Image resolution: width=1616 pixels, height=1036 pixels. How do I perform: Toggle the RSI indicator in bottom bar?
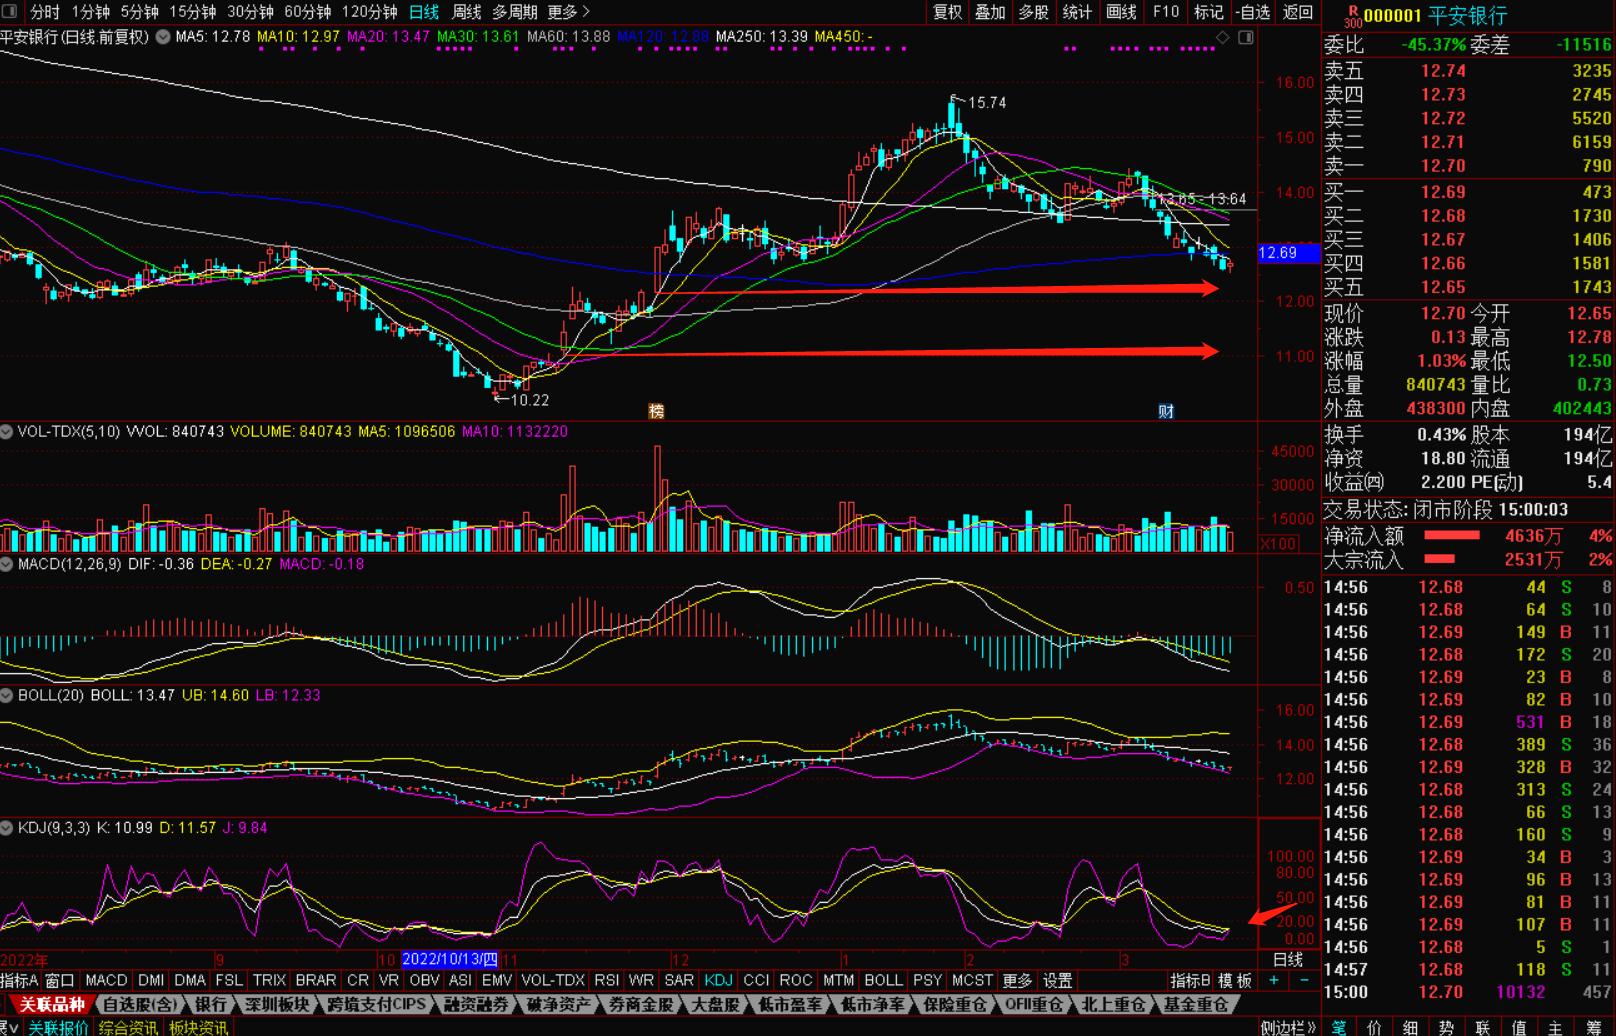click(x=607, y=981)
